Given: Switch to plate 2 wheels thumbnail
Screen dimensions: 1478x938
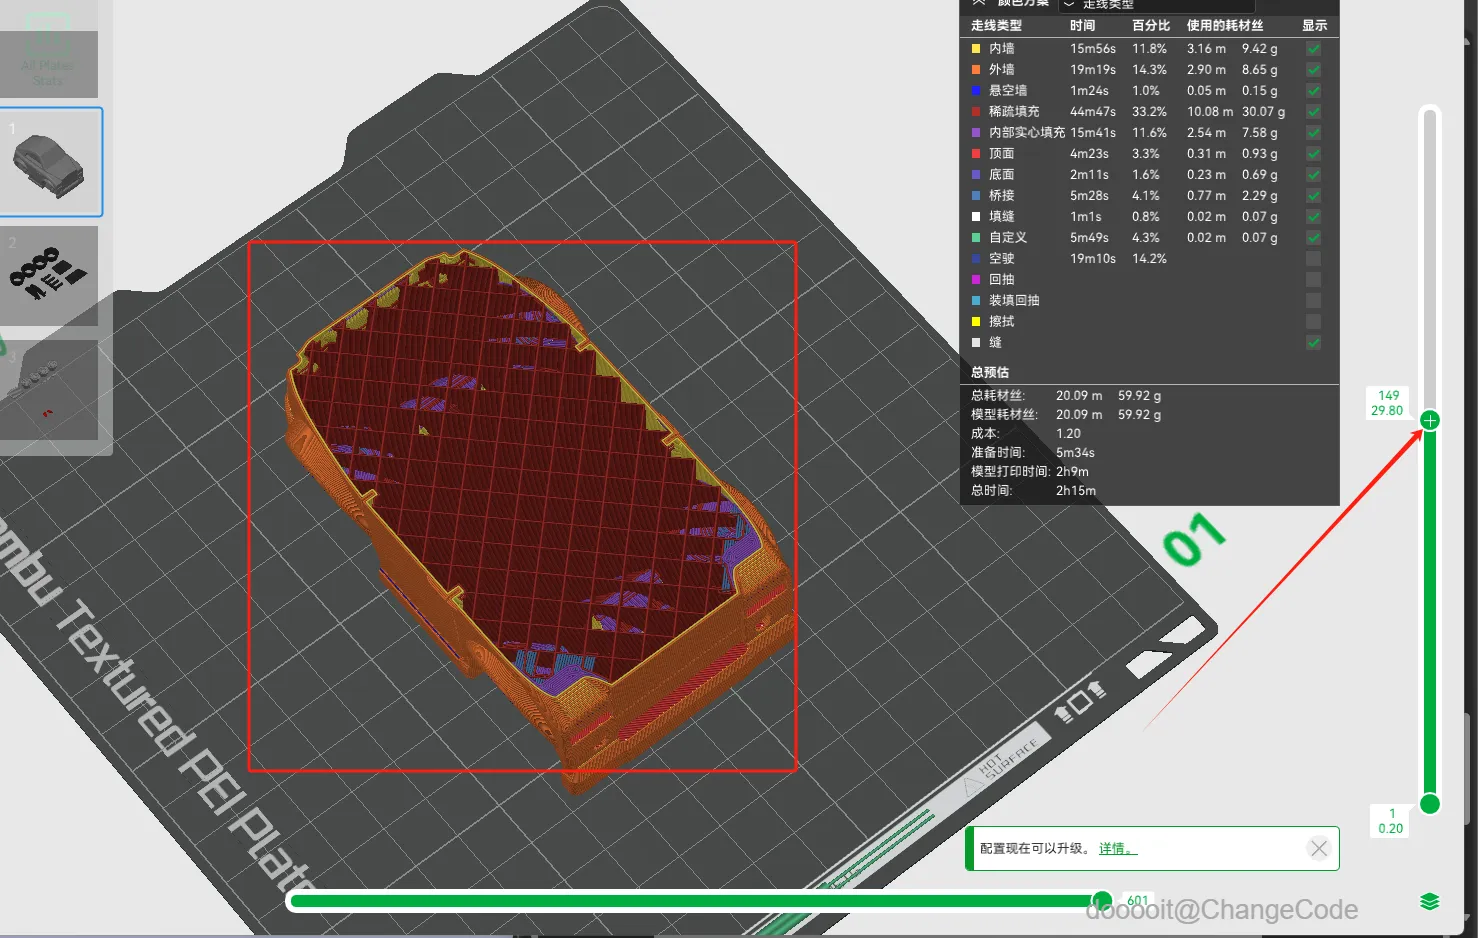Looking at the screenshot, I should point(49,275).
